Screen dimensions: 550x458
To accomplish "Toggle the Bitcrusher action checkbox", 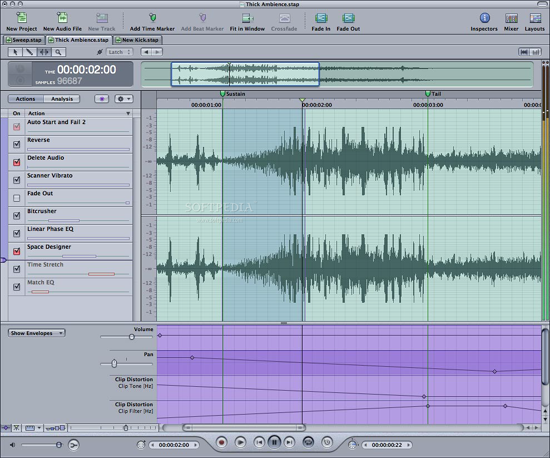I will 16,216.
